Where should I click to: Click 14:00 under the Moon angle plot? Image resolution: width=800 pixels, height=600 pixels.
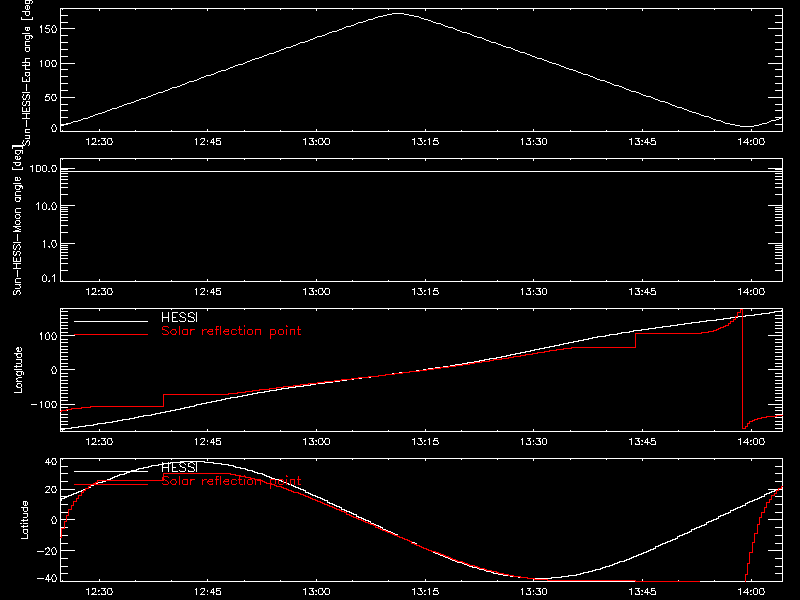tap(751, 292)
